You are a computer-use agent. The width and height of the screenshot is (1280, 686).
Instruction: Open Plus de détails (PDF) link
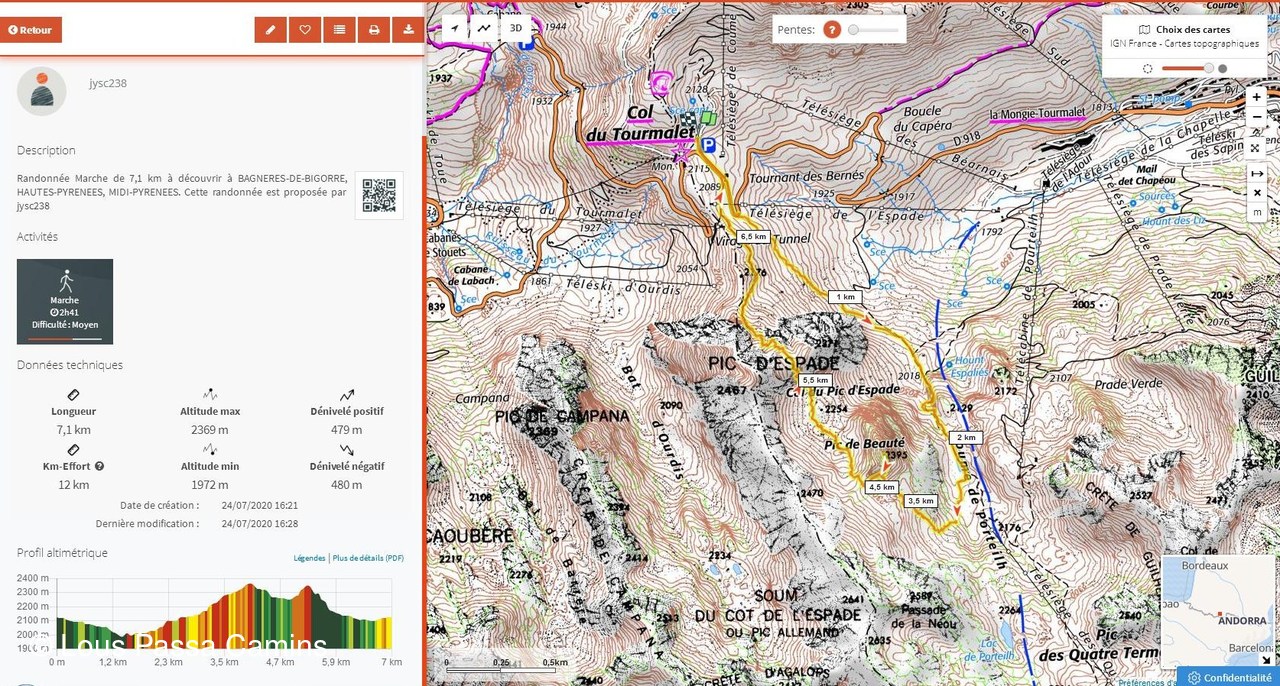(x=368, y=558)
